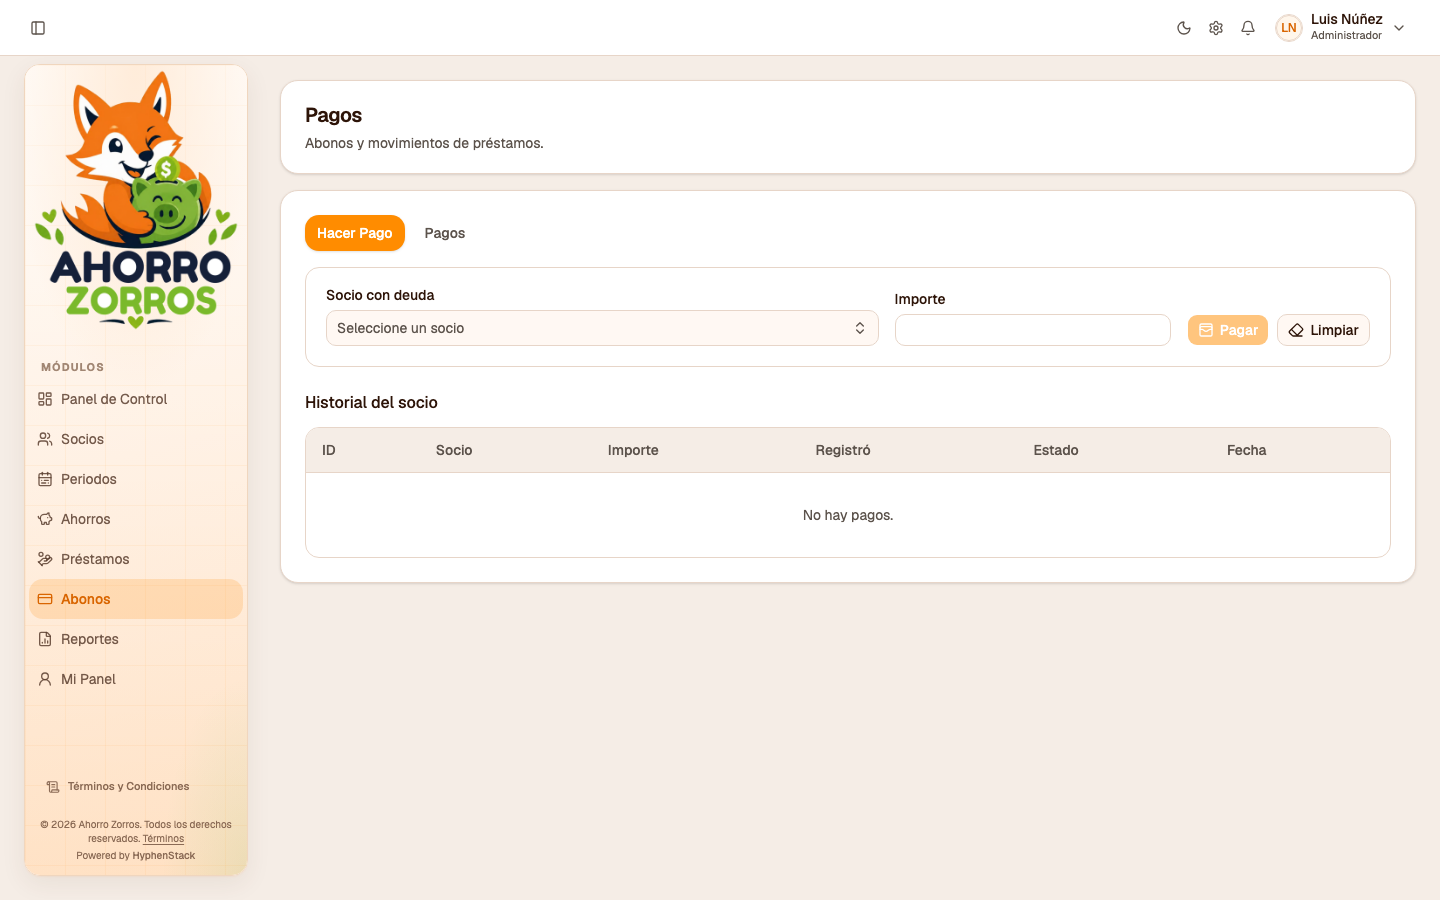Click the Historial del socio heading
Image resolution: width=1440 pixels, height=900 pixels.
click(371, 402)
